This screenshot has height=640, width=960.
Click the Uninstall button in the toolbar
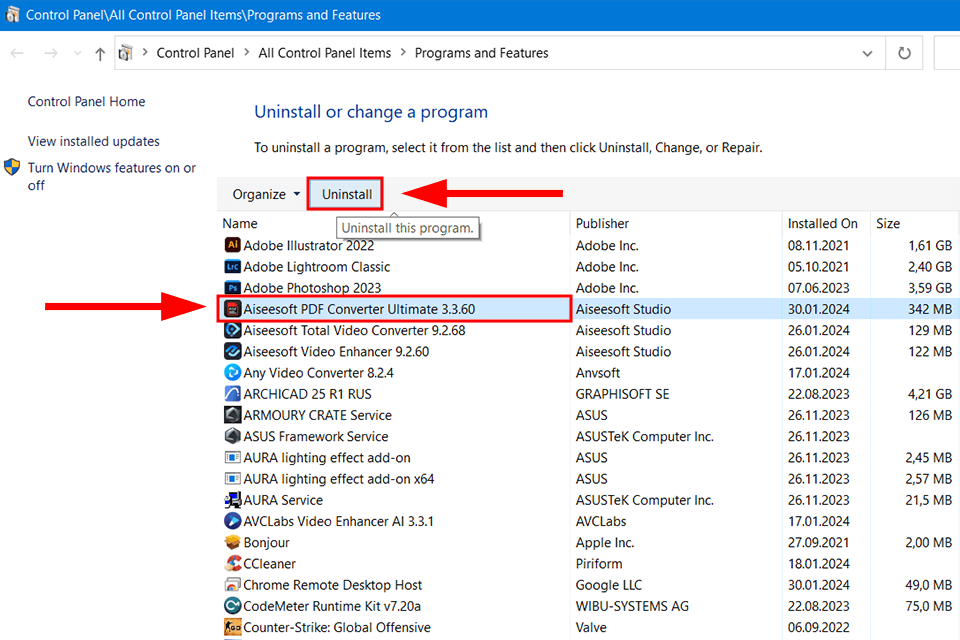pos(346,194)
